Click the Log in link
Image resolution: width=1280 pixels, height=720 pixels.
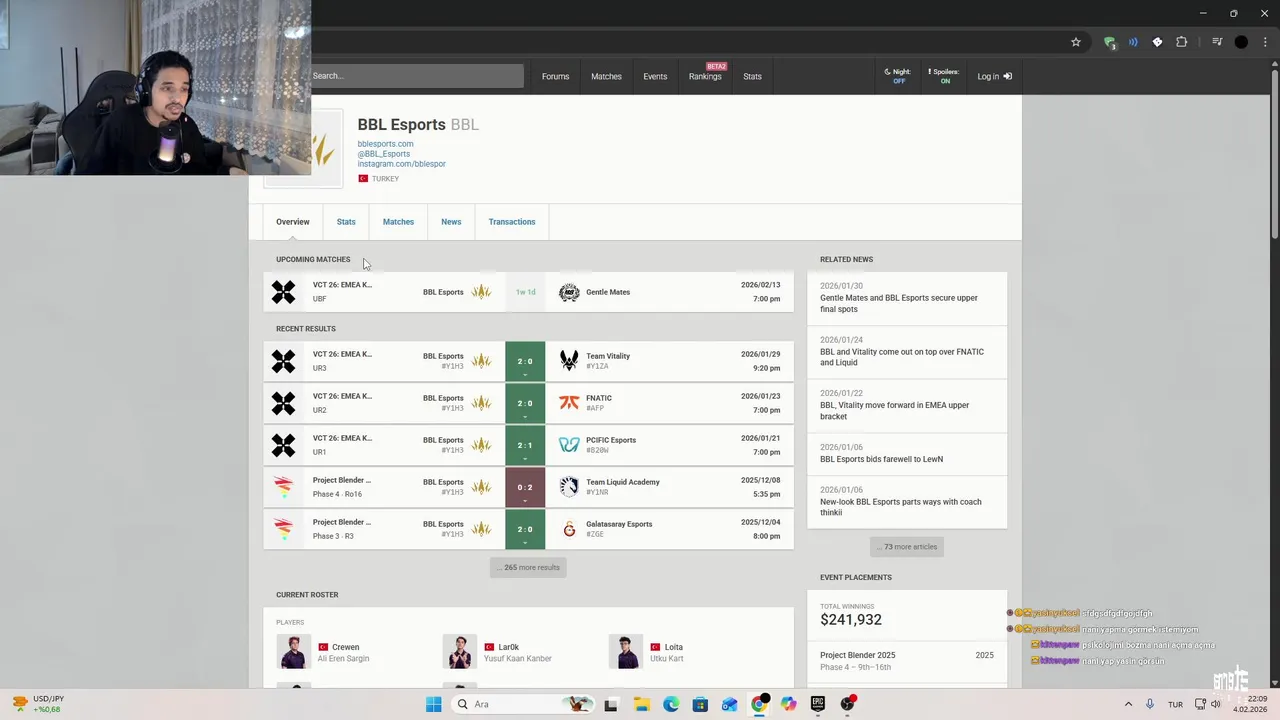coord(994,76)
